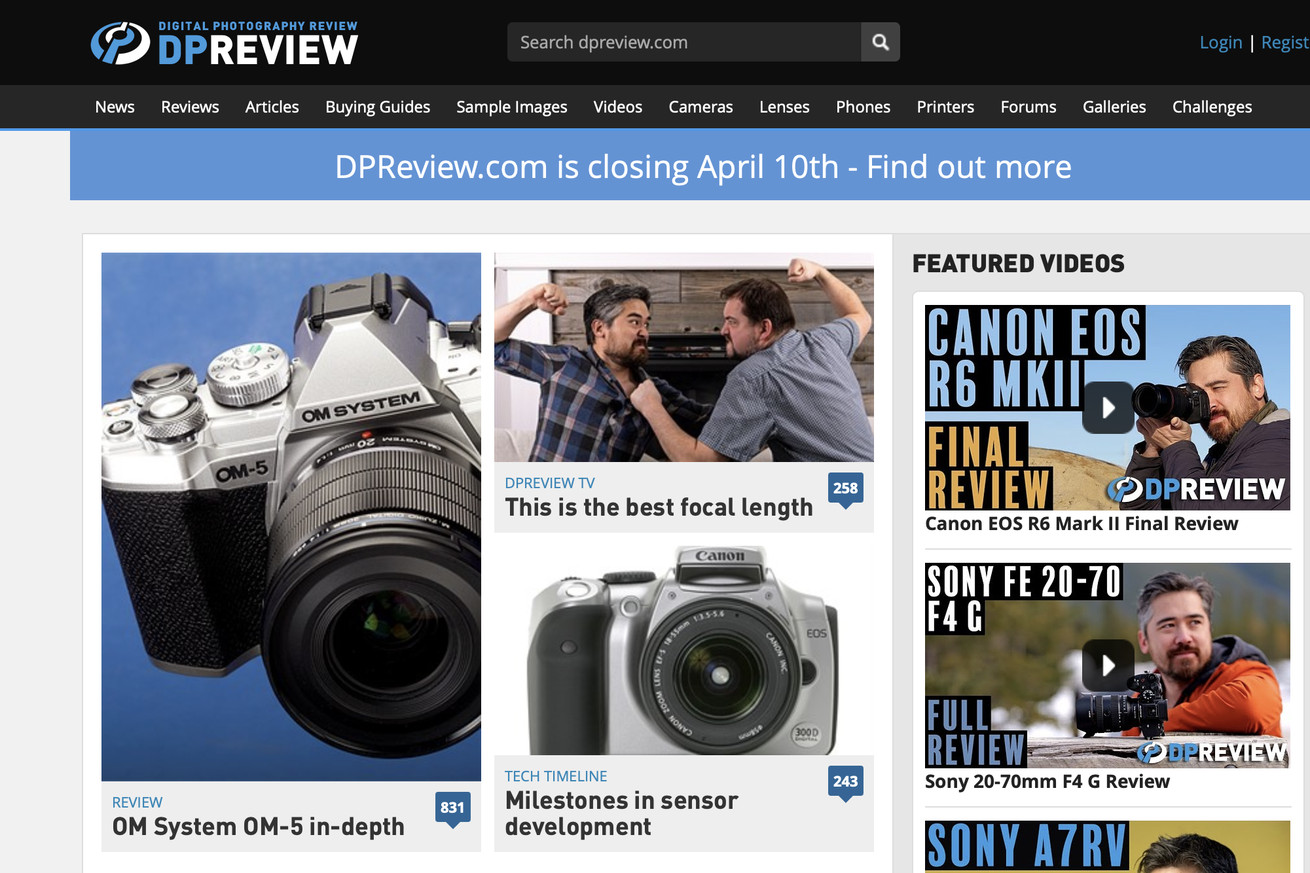Image resolution: width=1310 pixels, height=873 pixels.
Task: Open the Galleries section
Action: 1114,107
